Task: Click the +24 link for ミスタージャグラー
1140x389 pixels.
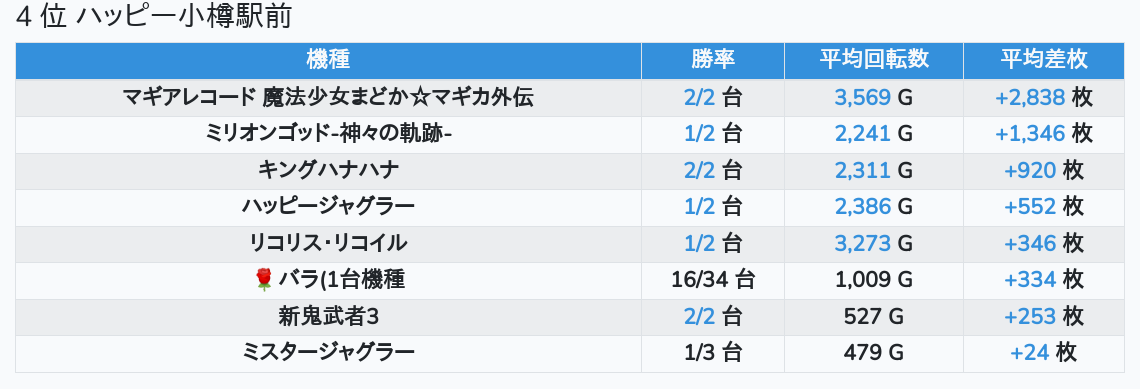Action: click(x=1029, y=353)
